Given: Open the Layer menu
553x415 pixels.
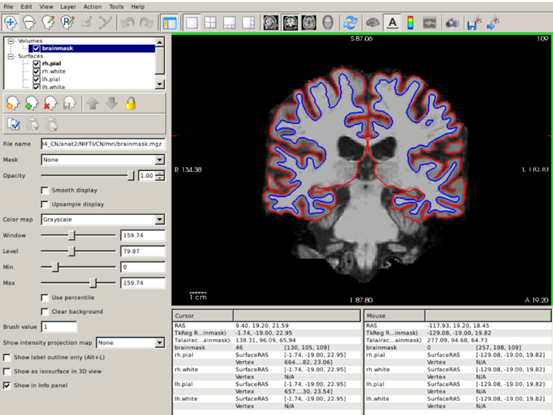Looking at the screenshot, I should [x=68, y=7].
